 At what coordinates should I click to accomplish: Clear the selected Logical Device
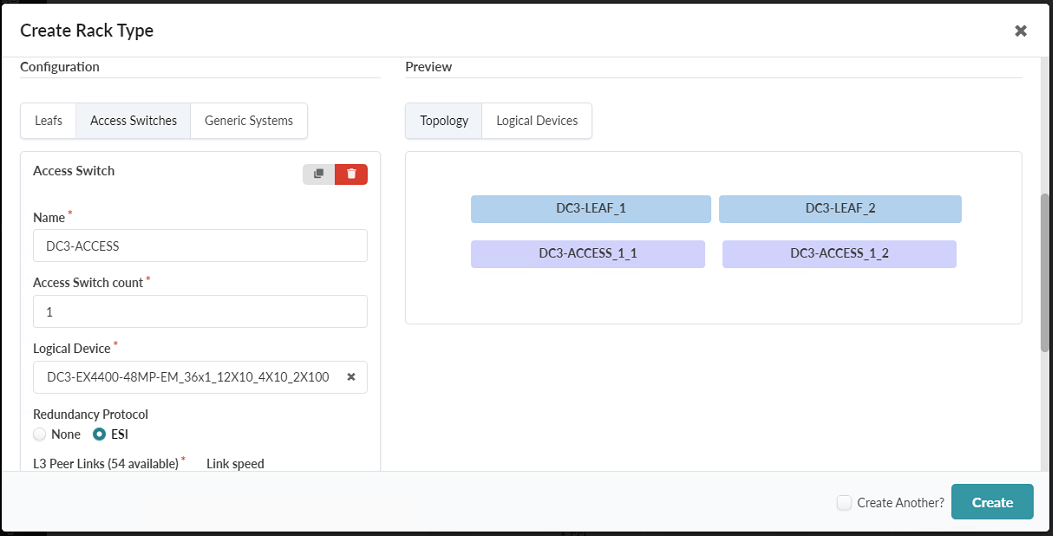click(x=351, y=377)
